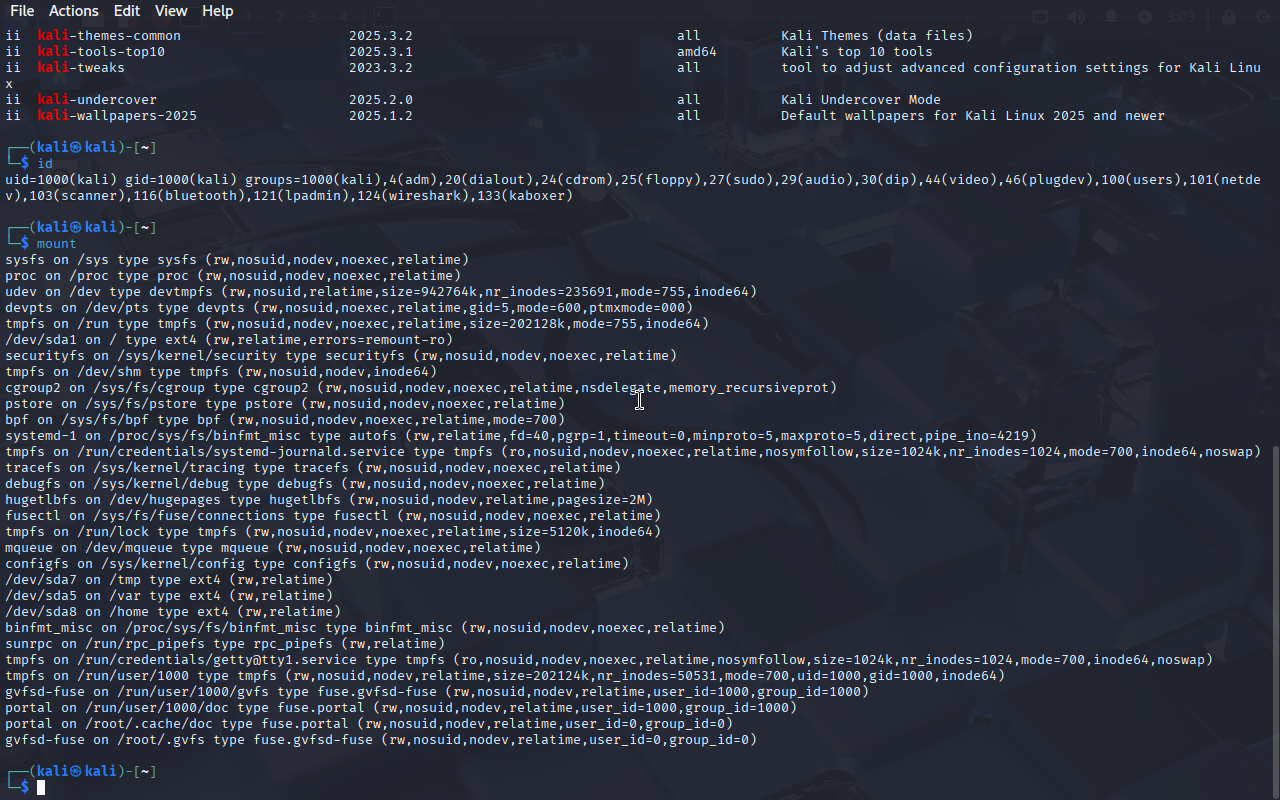Click the 'fusectl' mount line
The width and height of the screenshot is (1280, 800).
[333, 516]
